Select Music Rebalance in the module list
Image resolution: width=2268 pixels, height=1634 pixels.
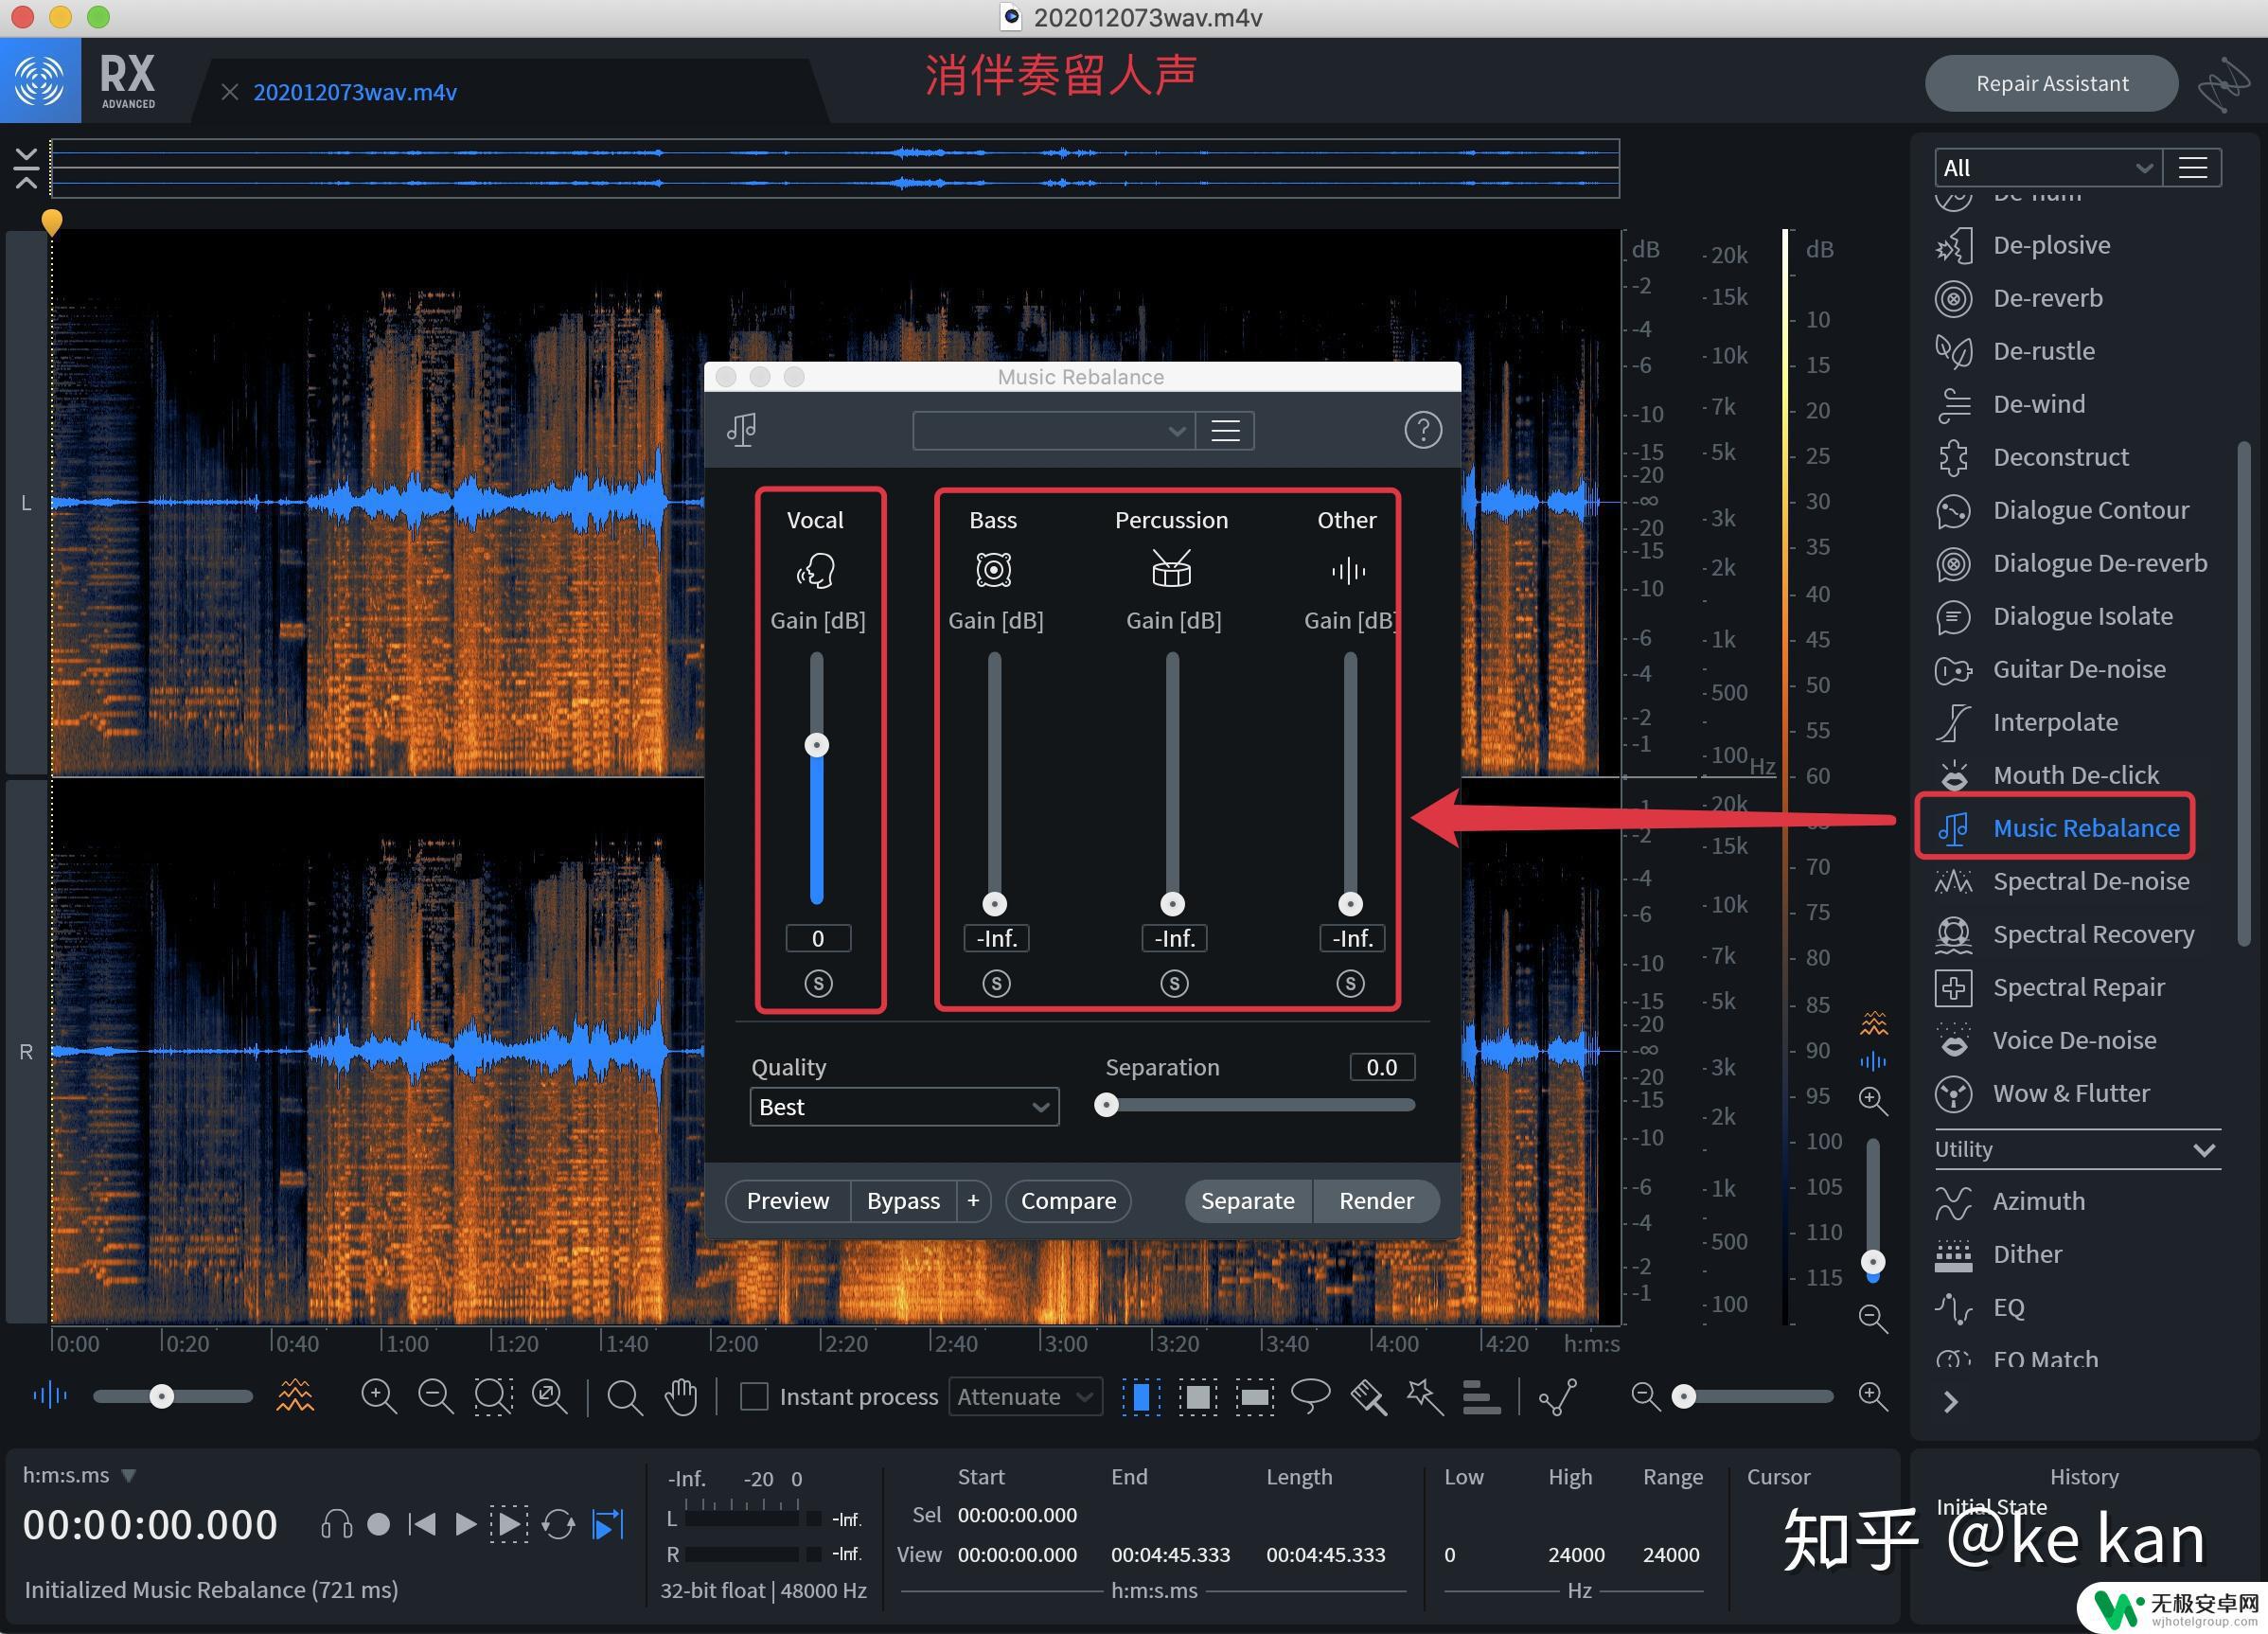click(x=2056, y=828)
